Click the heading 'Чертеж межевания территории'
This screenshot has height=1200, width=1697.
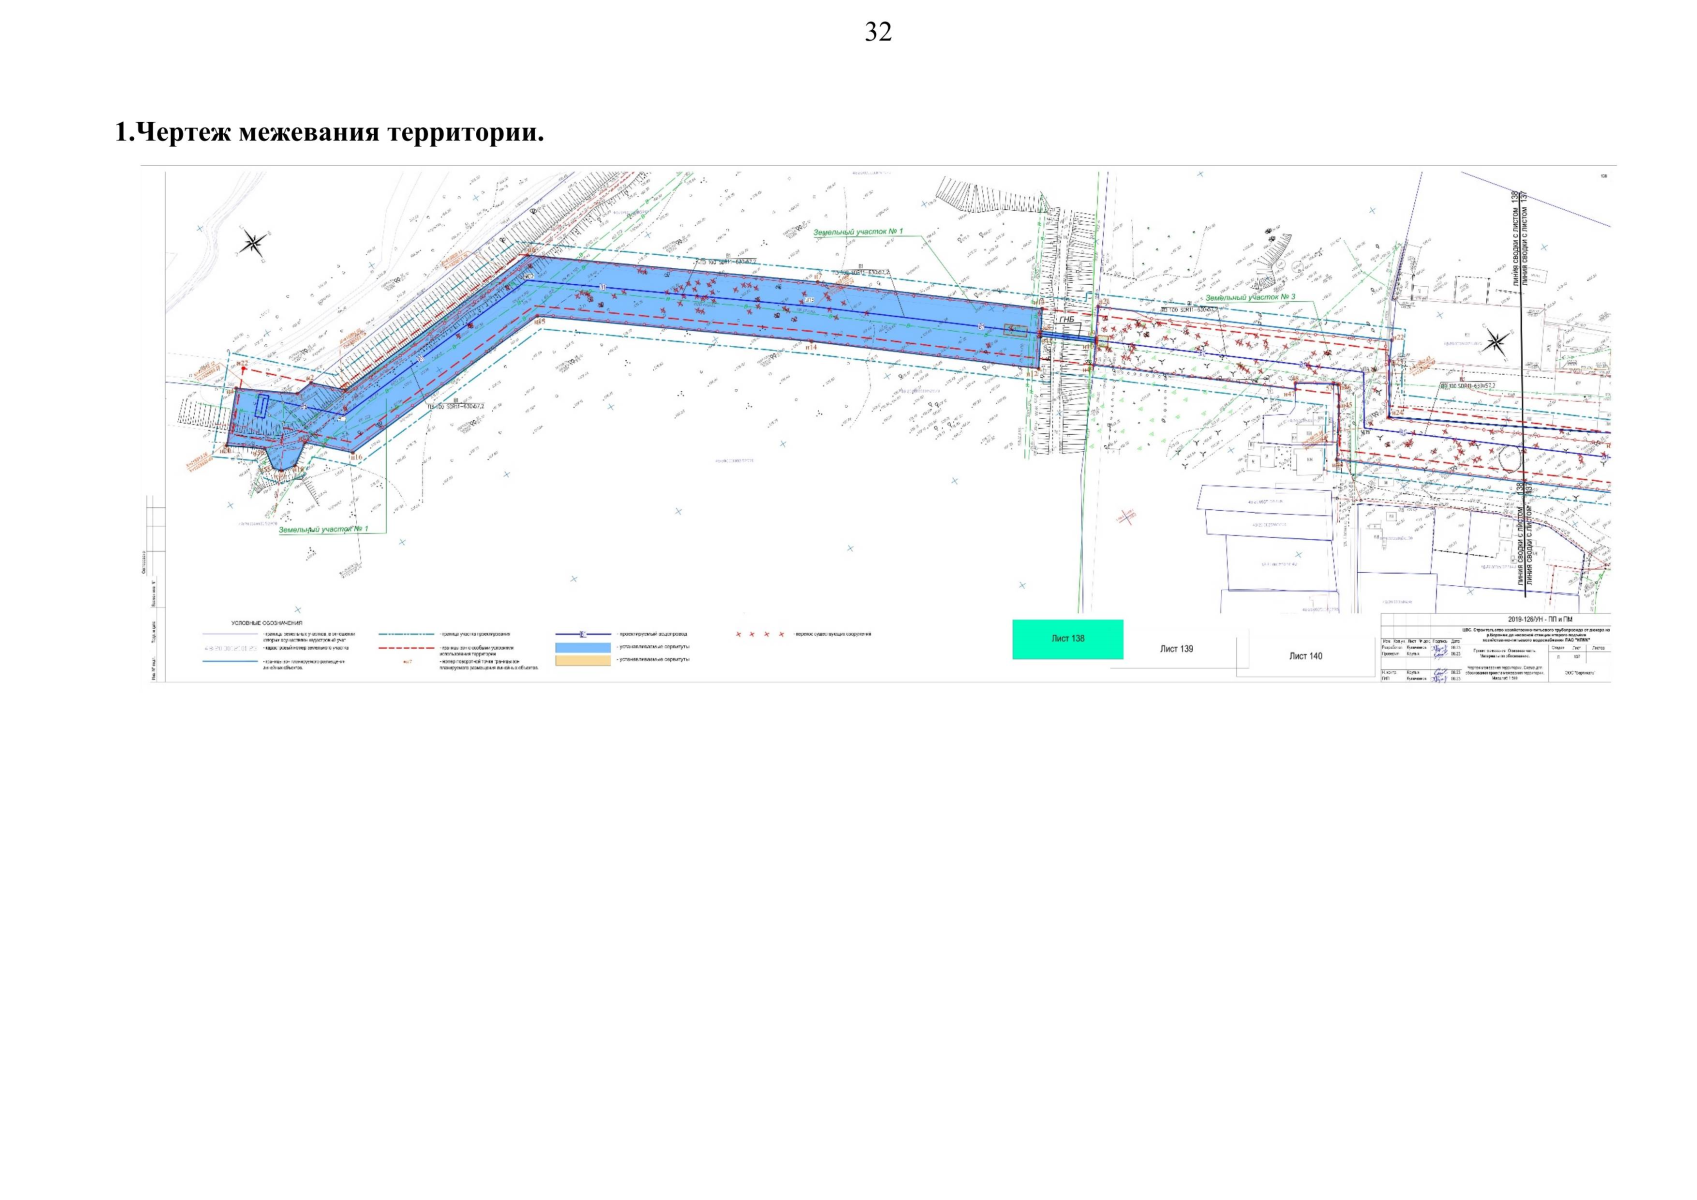tap(329, 132)
